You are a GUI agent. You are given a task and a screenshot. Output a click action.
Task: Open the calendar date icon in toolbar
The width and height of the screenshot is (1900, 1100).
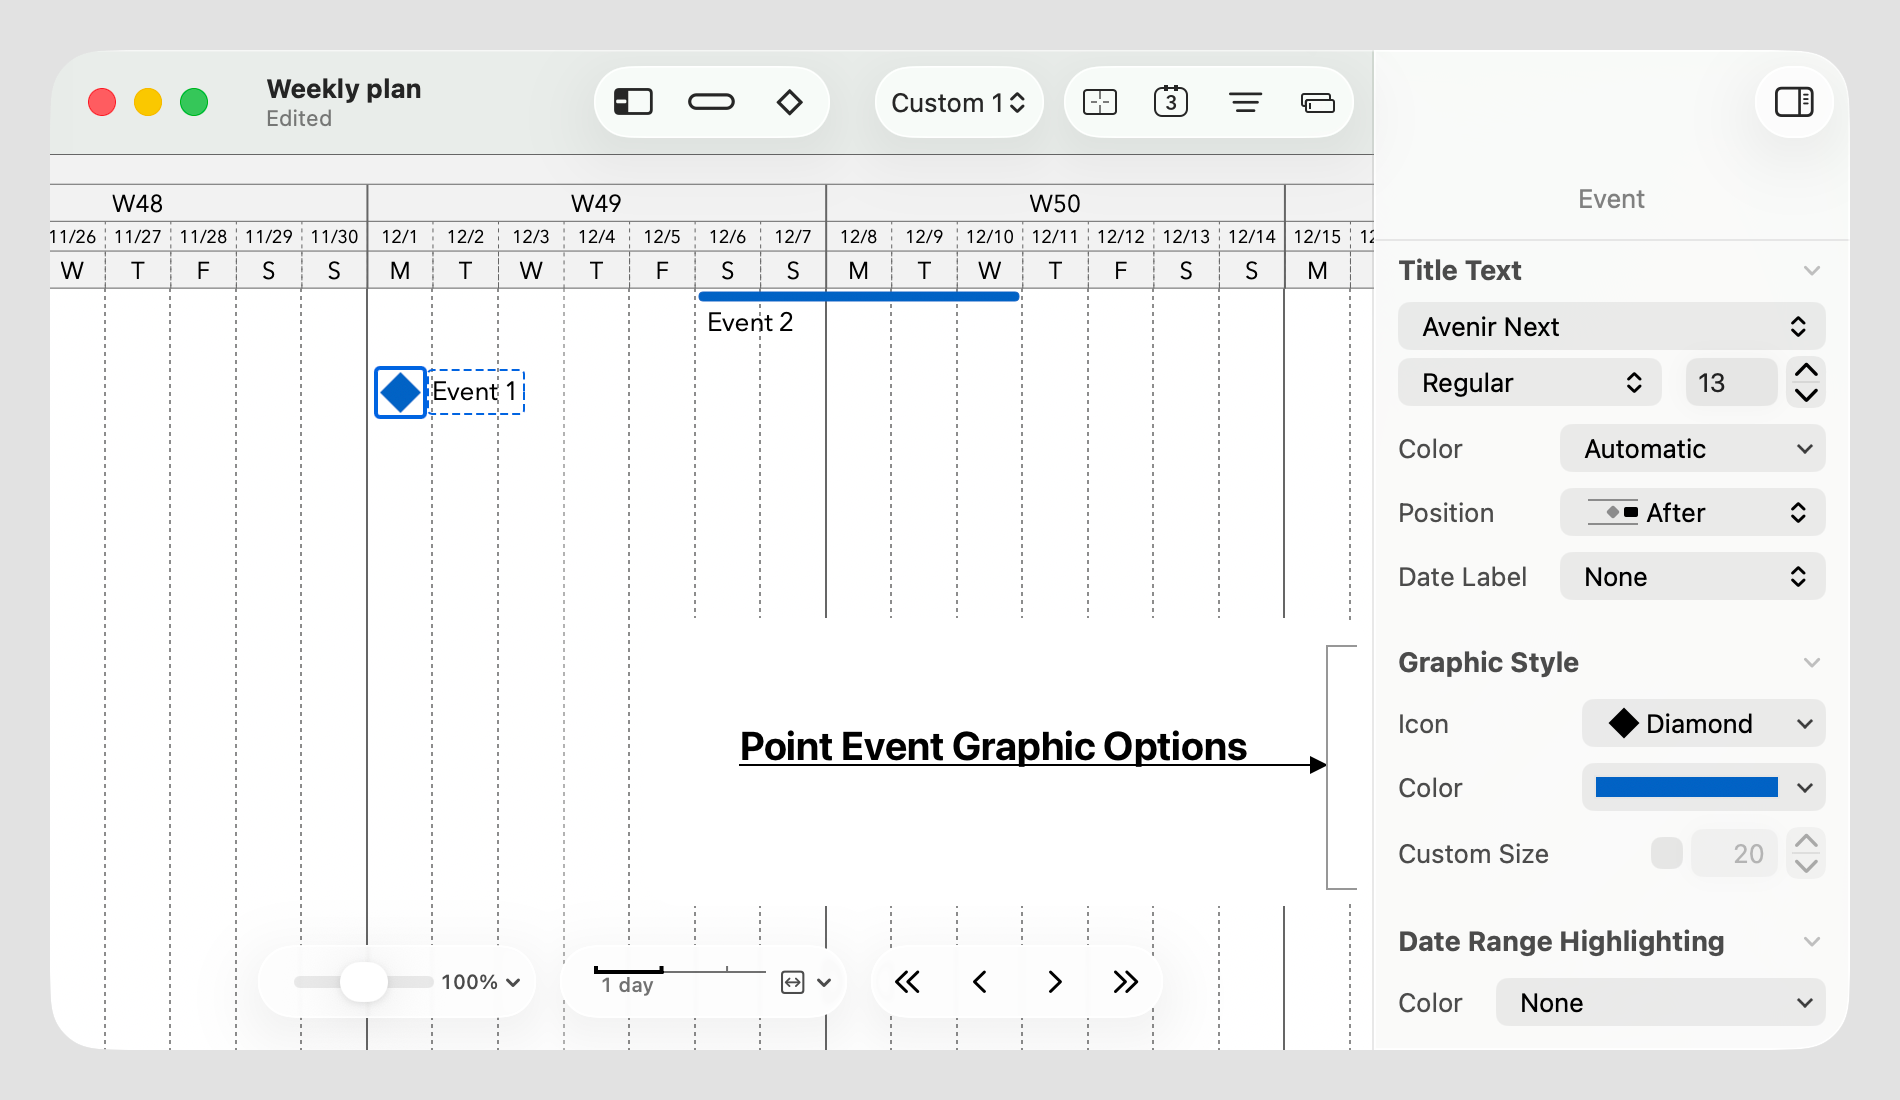1171,101
